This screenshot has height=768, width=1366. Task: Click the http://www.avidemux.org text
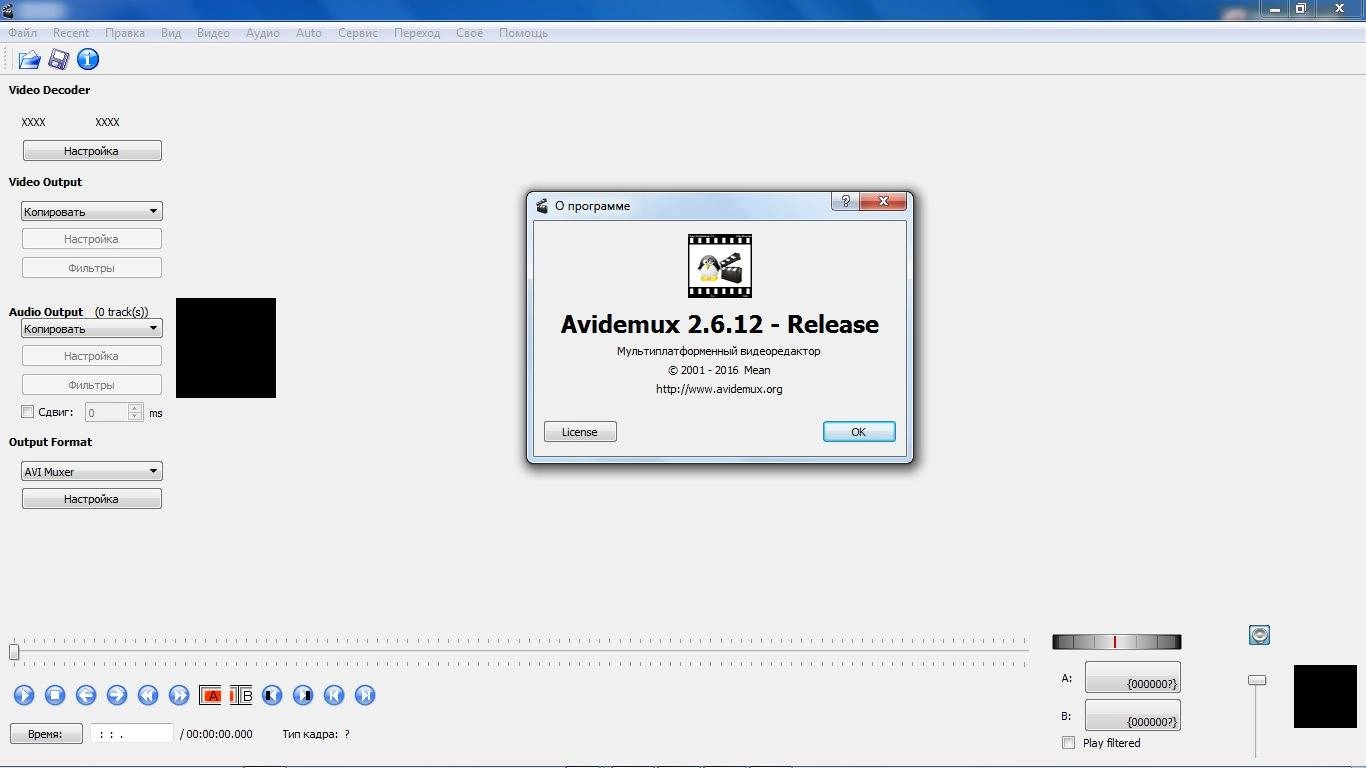719,389
